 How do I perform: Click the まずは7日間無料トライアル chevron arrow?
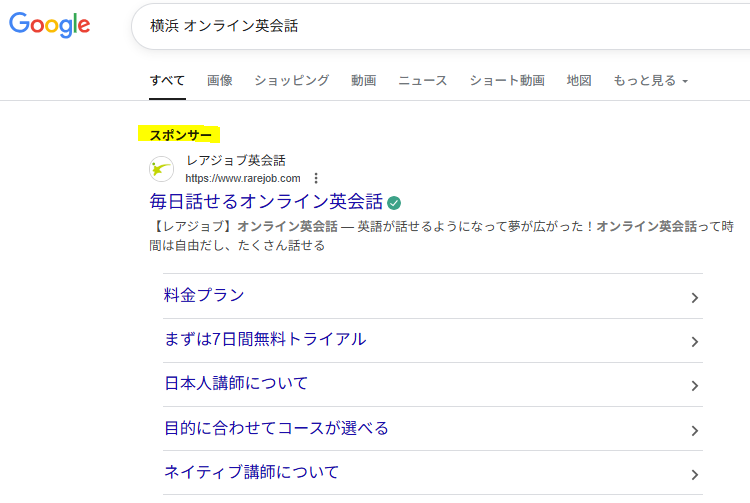point(695,342)
